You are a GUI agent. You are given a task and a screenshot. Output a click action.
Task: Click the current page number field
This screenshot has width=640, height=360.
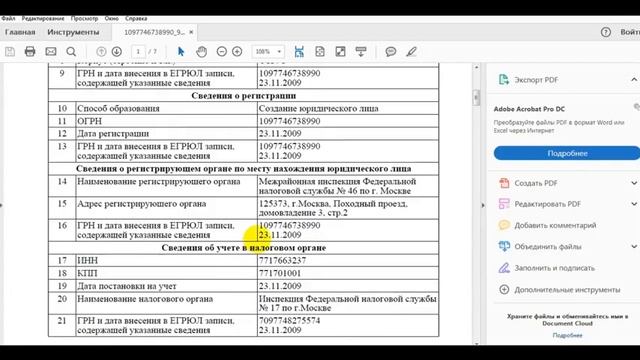point(138,51)
